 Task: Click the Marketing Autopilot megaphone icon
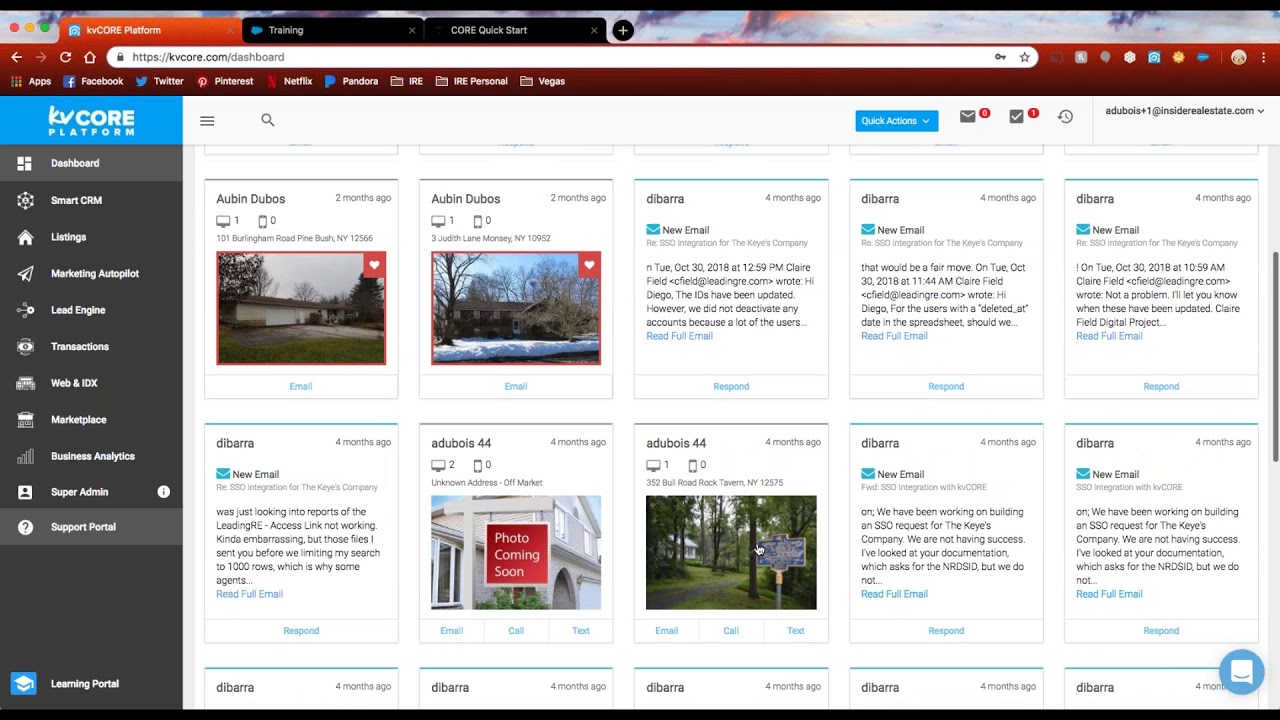[x=25, y=273]
